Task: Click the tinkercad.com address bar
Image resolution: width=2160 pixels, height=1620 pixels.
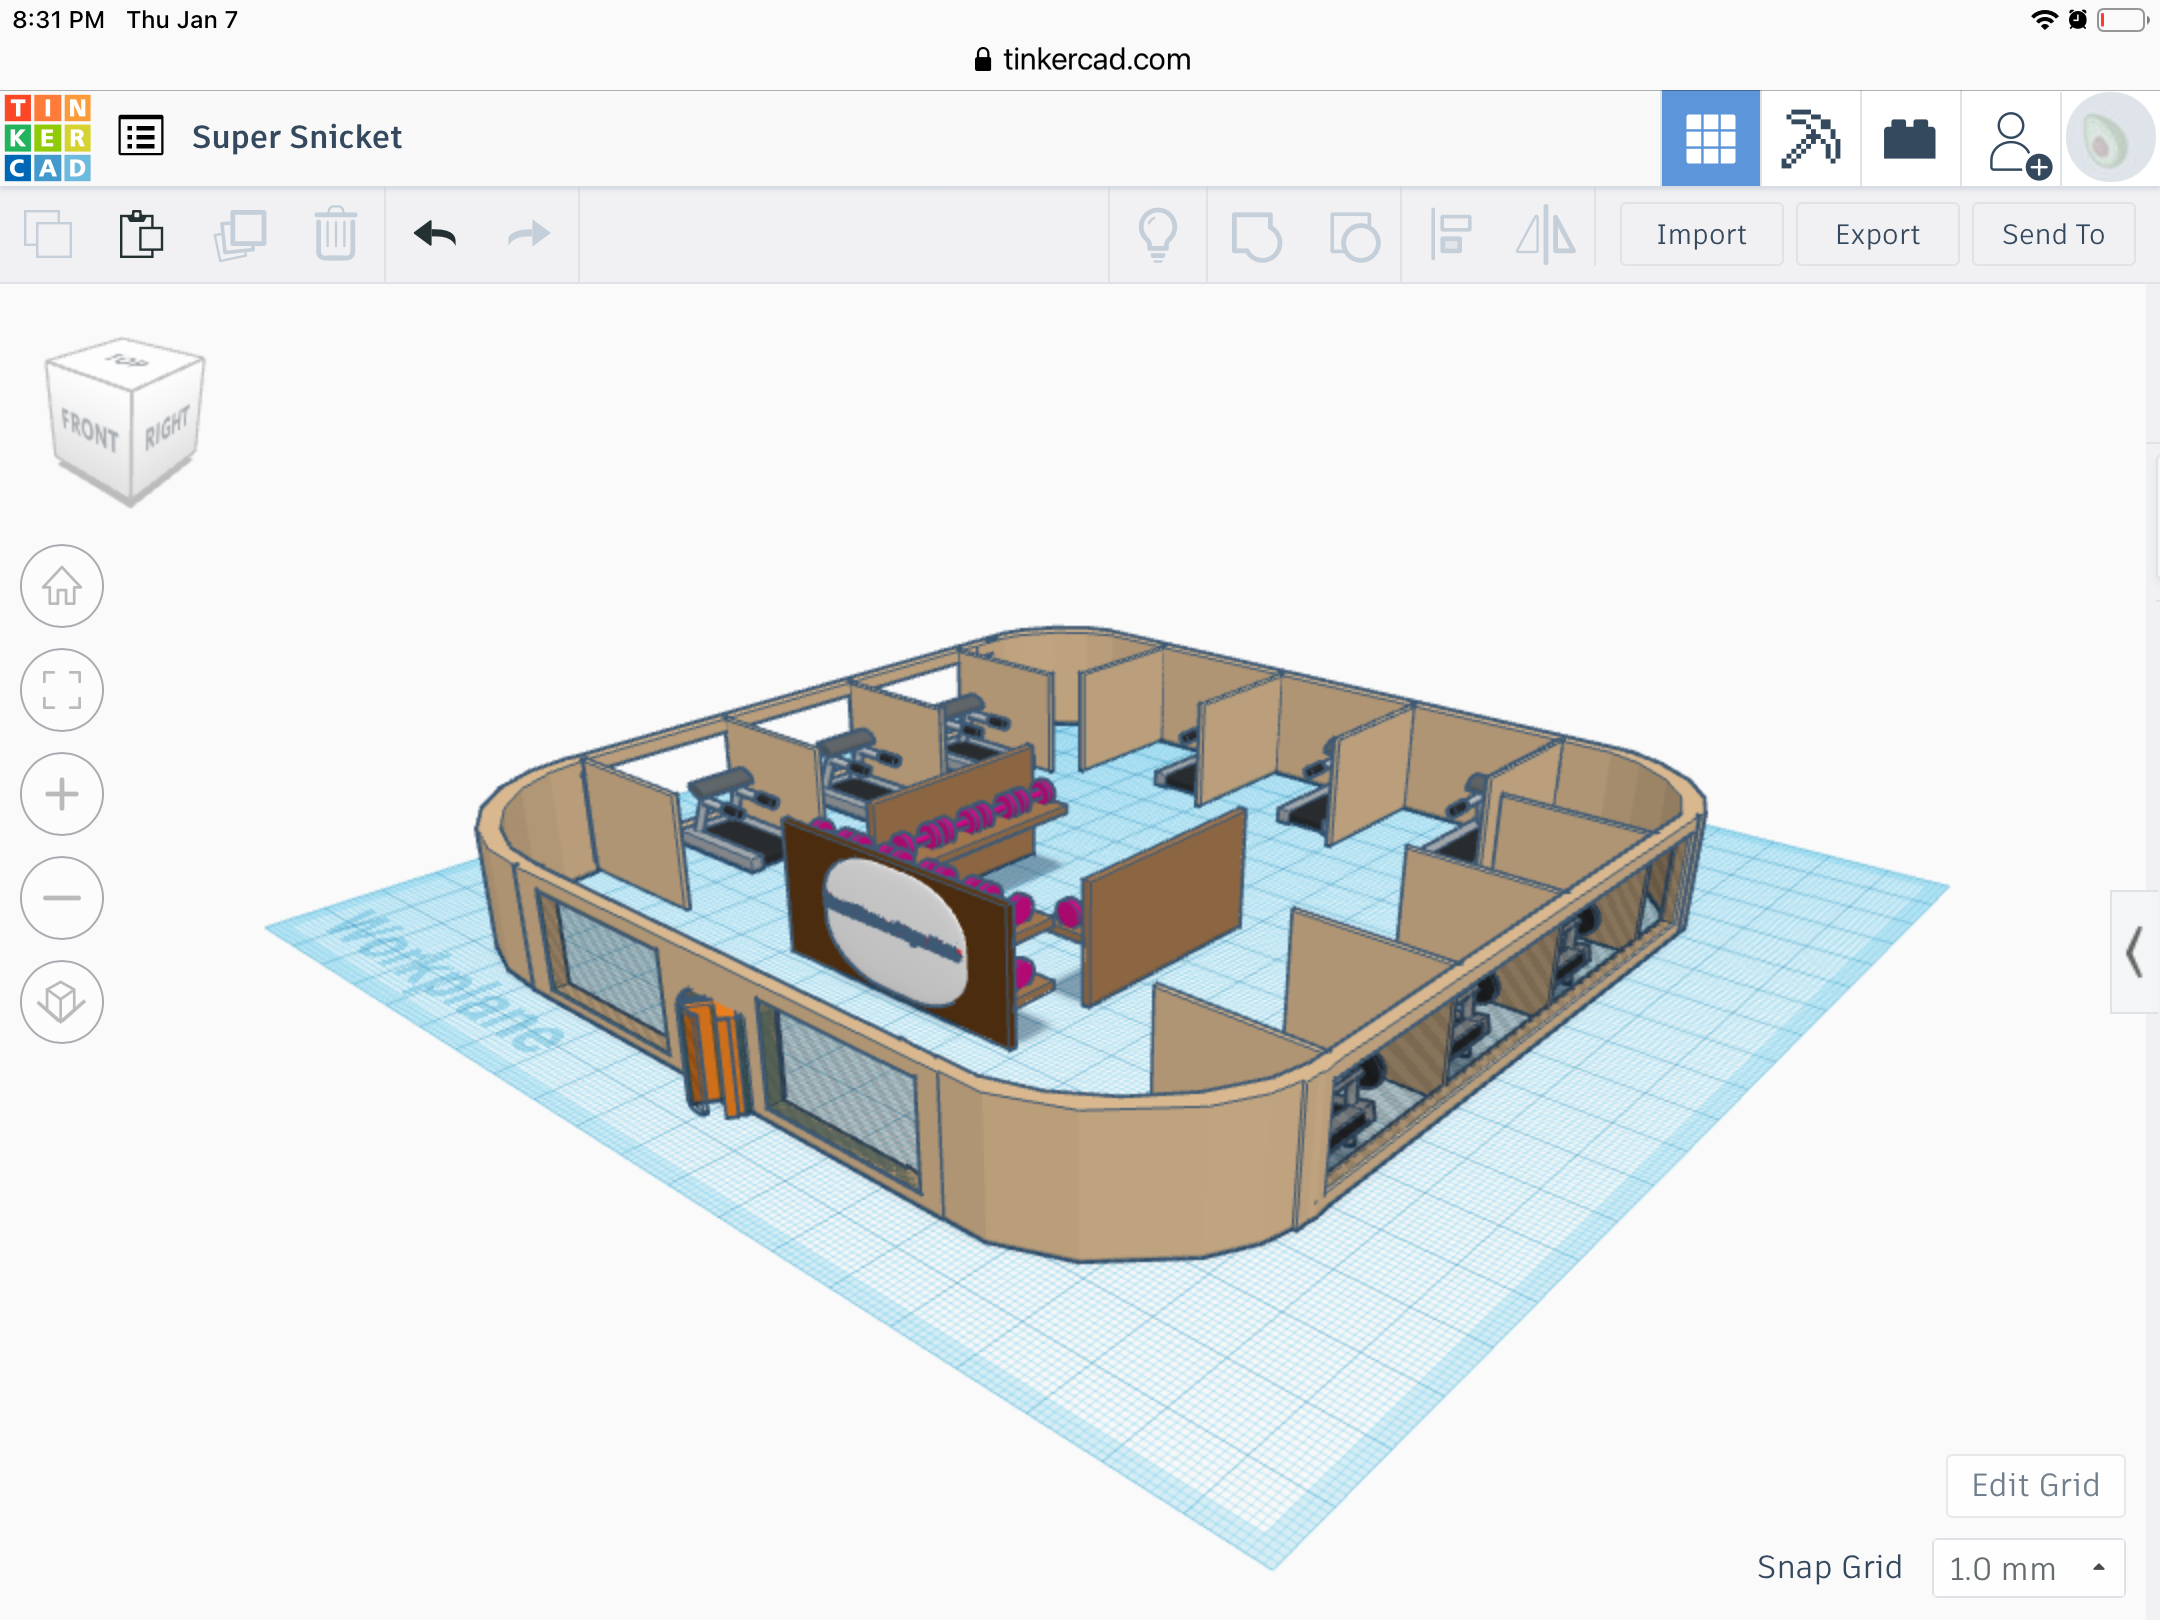Action: click(x=1082, y=59)
